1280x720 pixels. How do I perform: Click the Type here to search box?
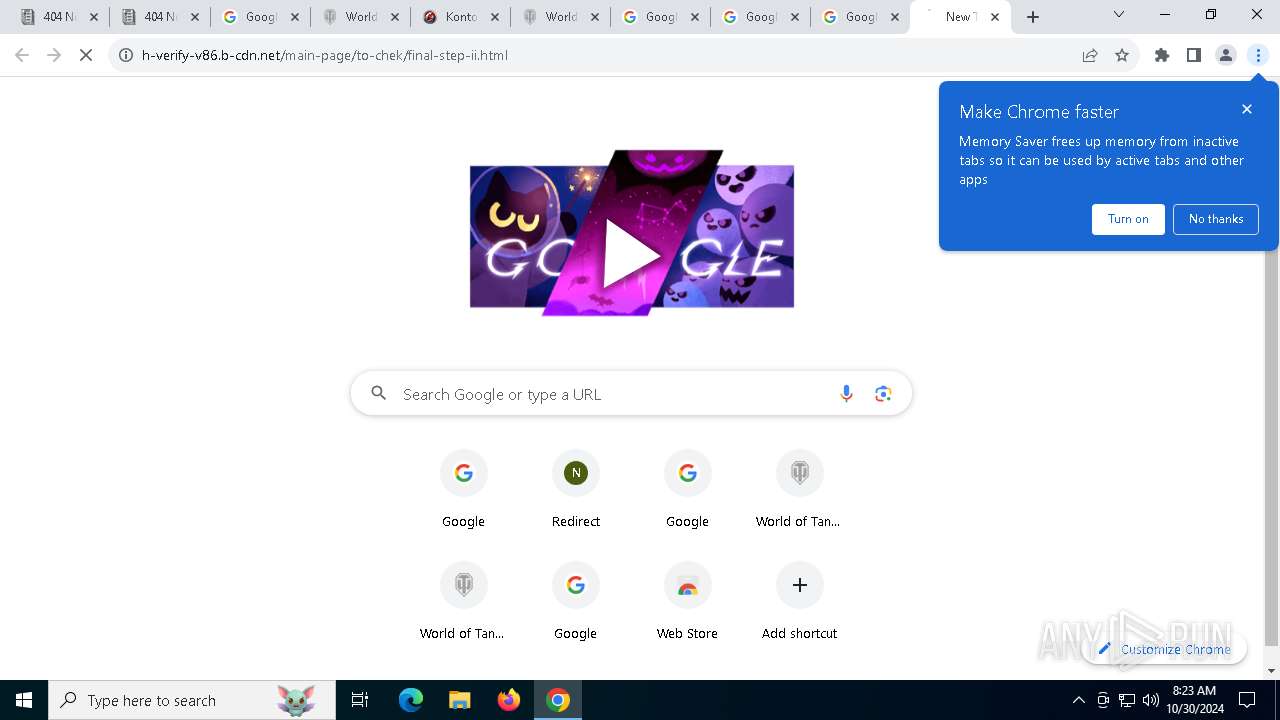pyautogui.click(x=192, y=700)
